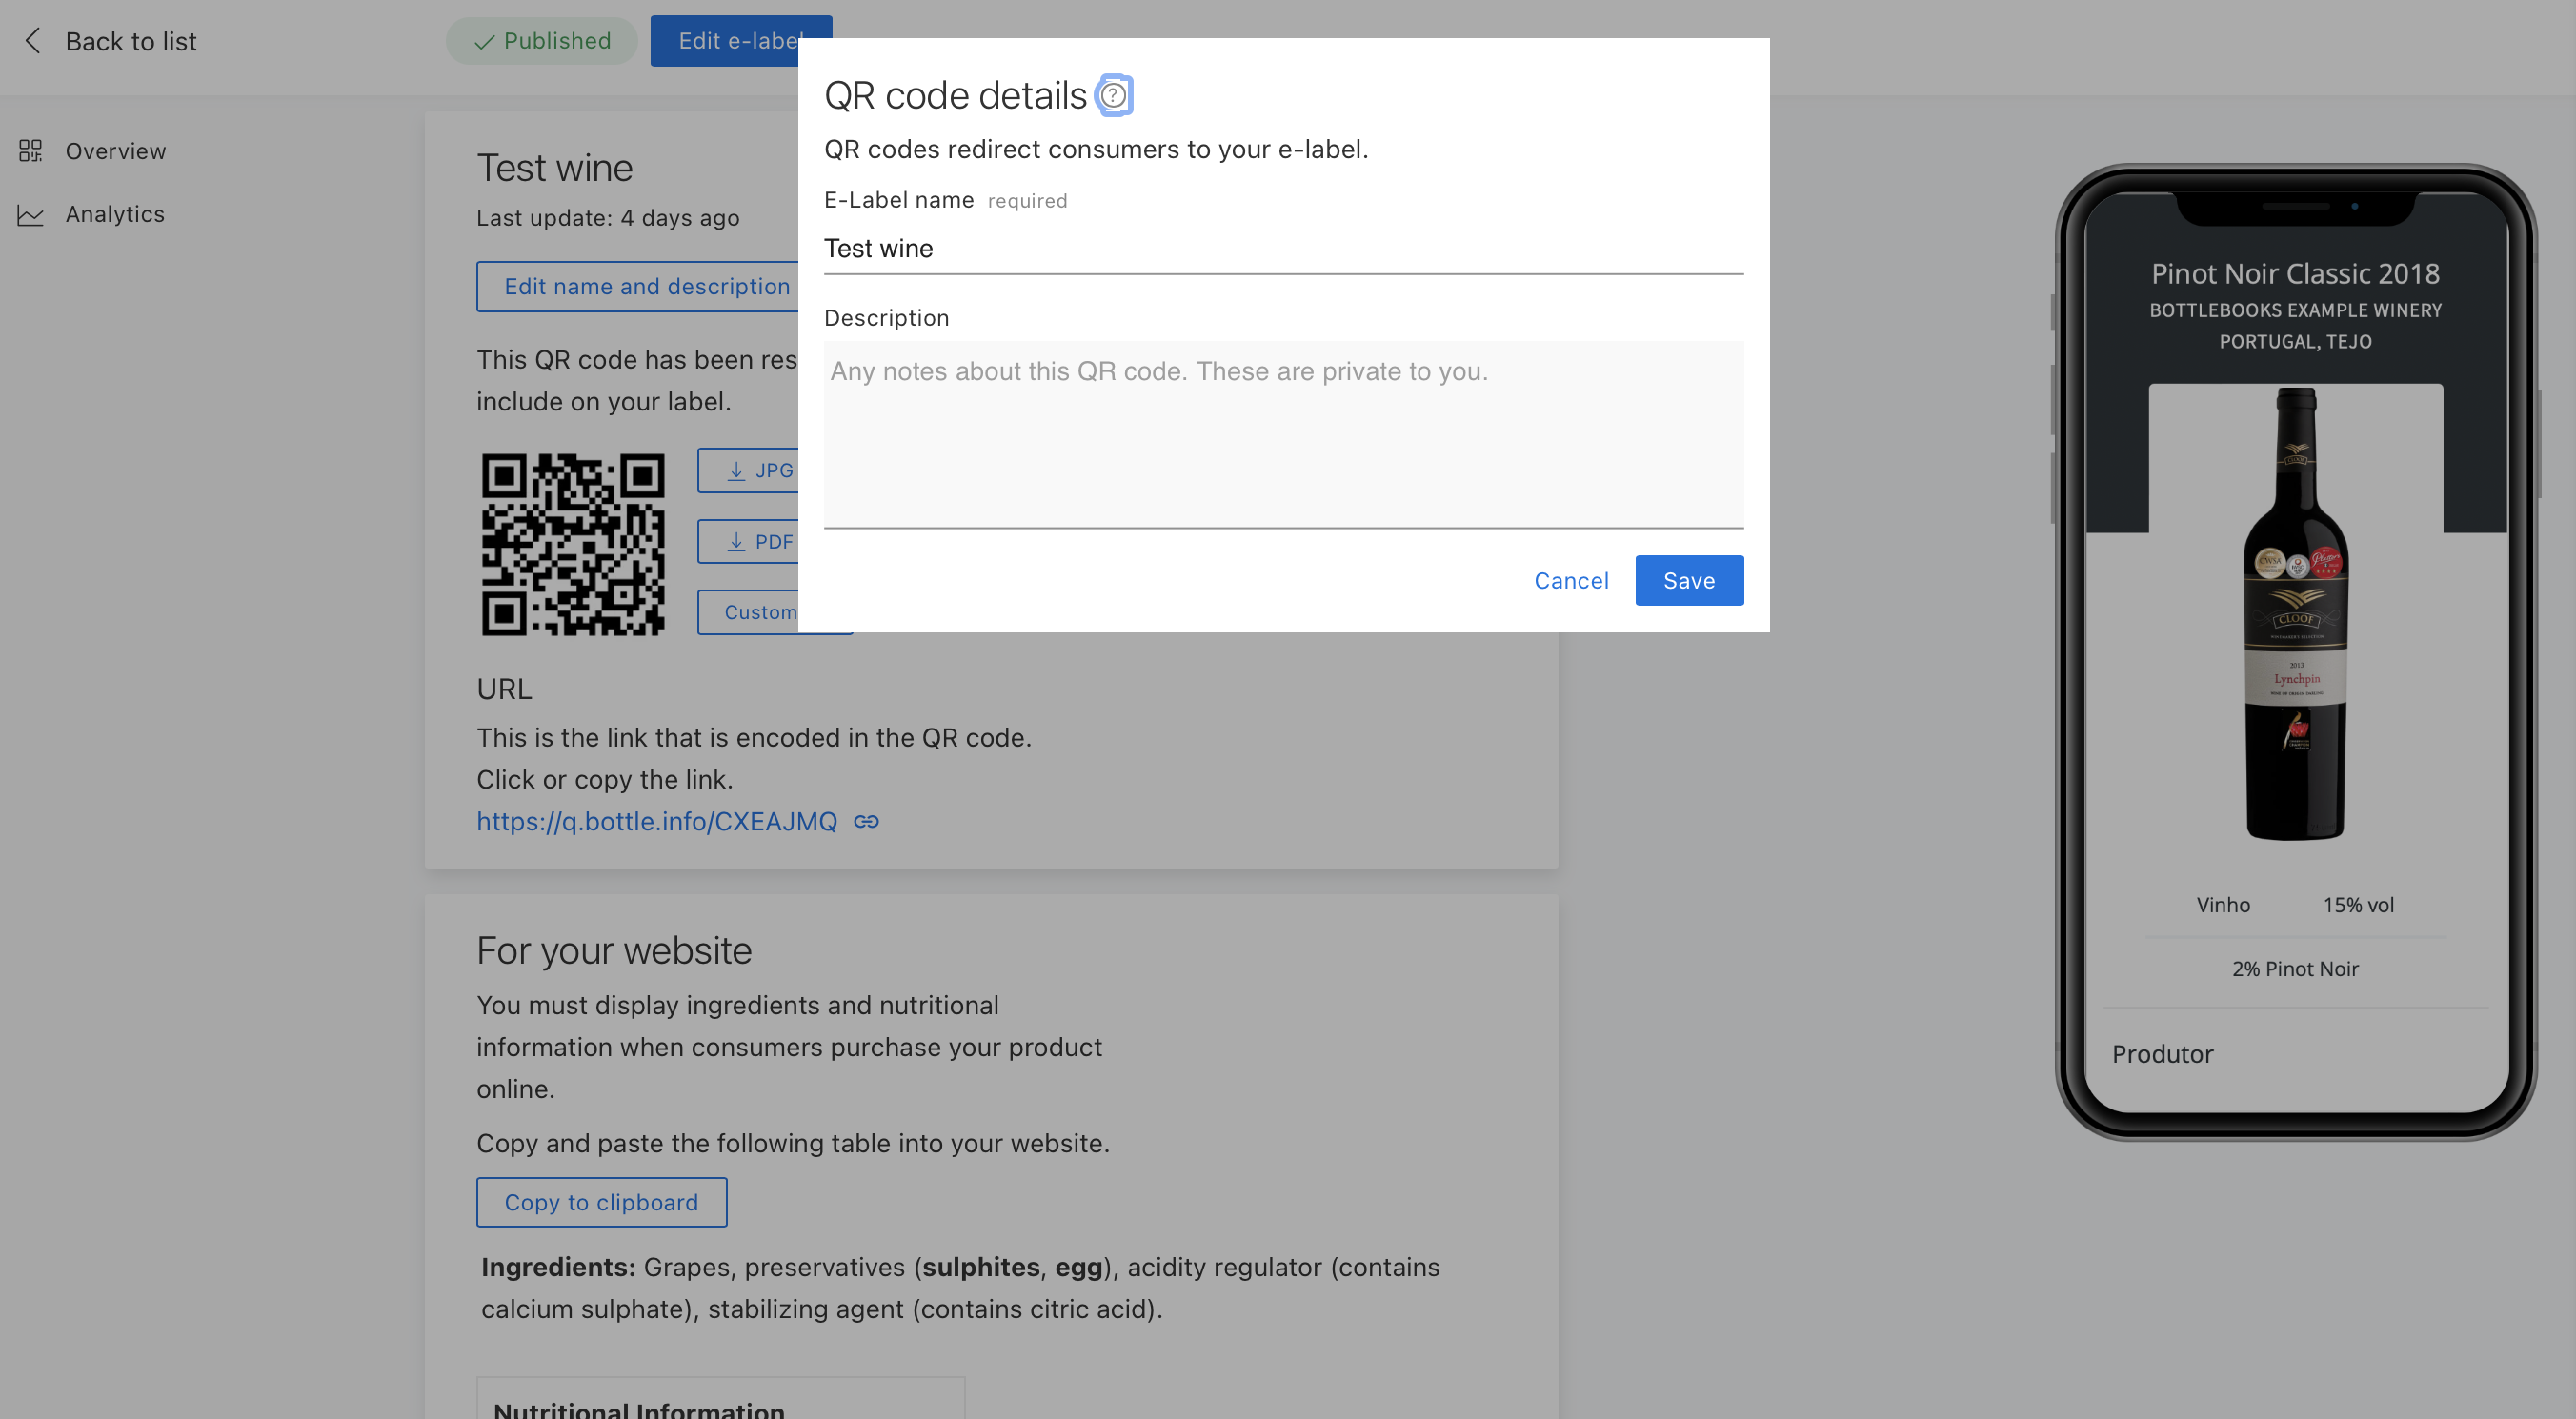Click the wine bottle preview image

click(x=2294, y=612)
